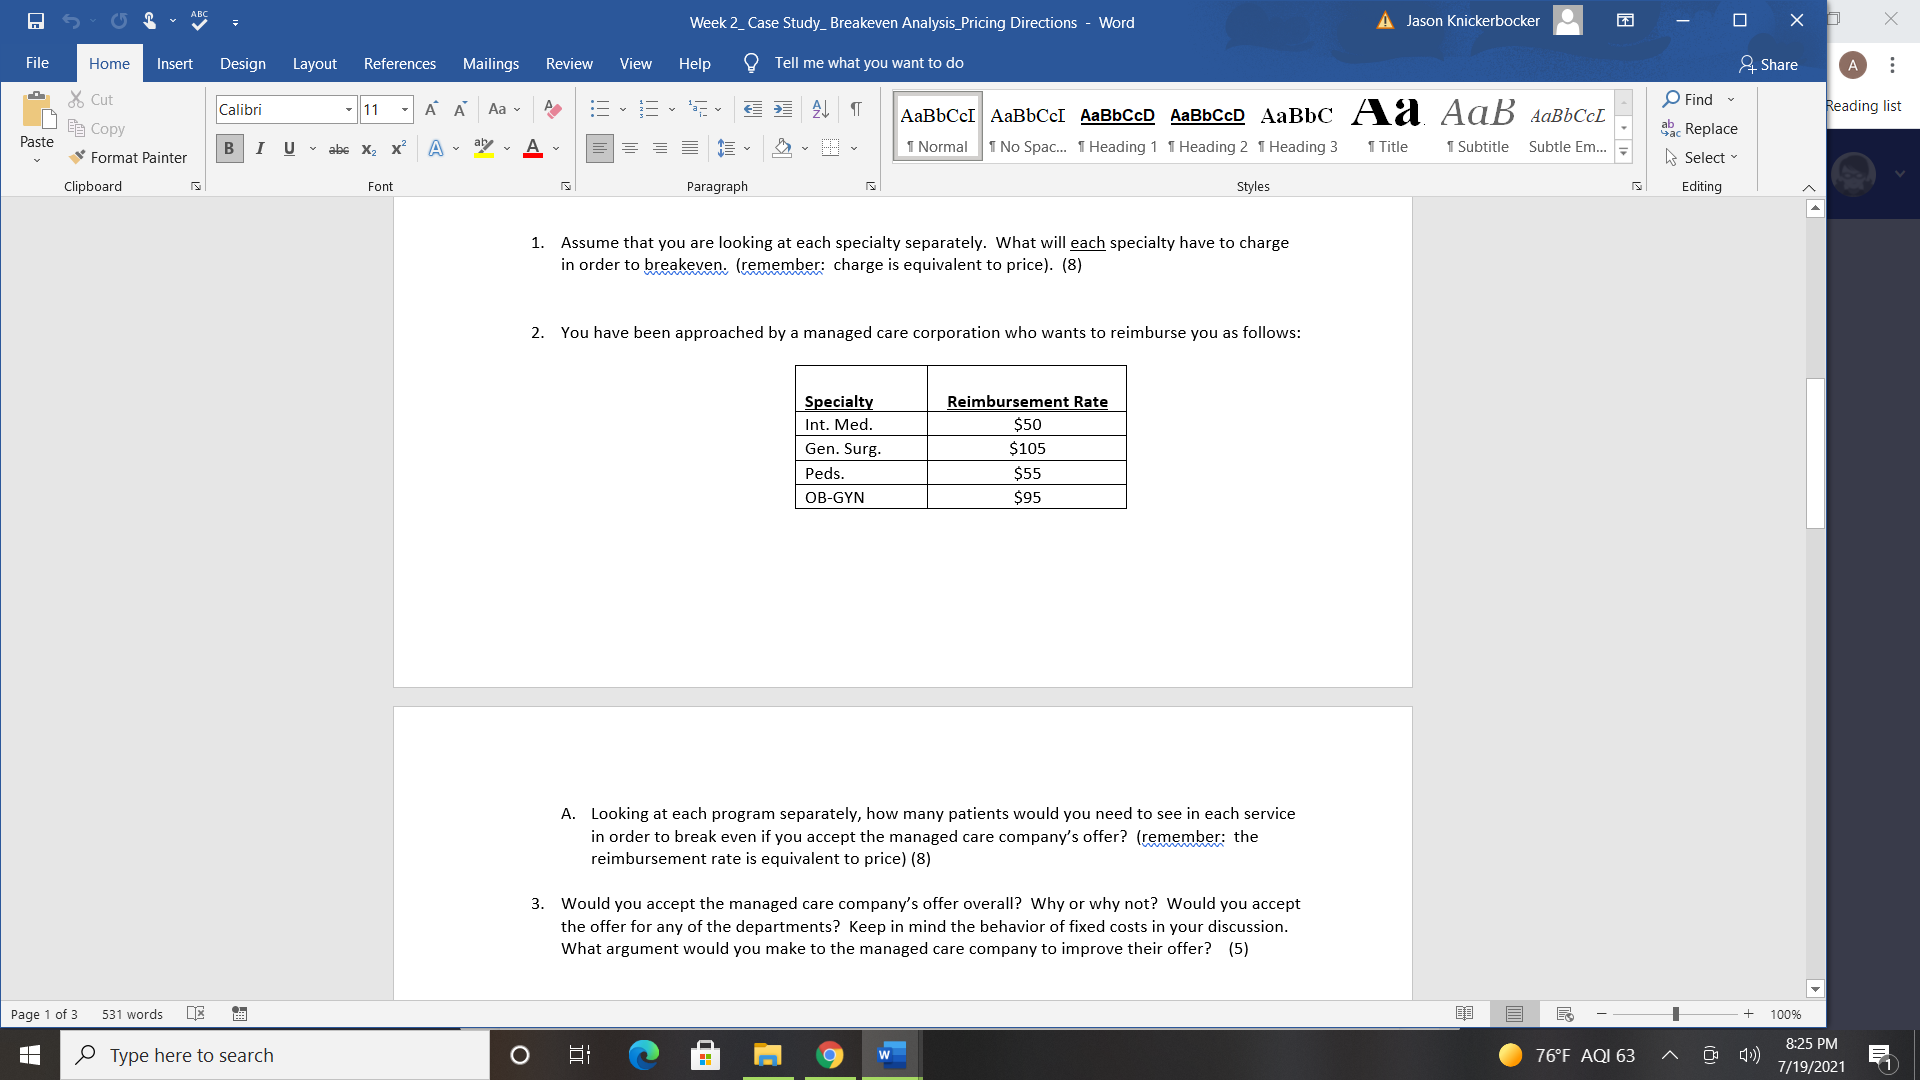Toggle center paragraph alignment

(x=630, y=148)
